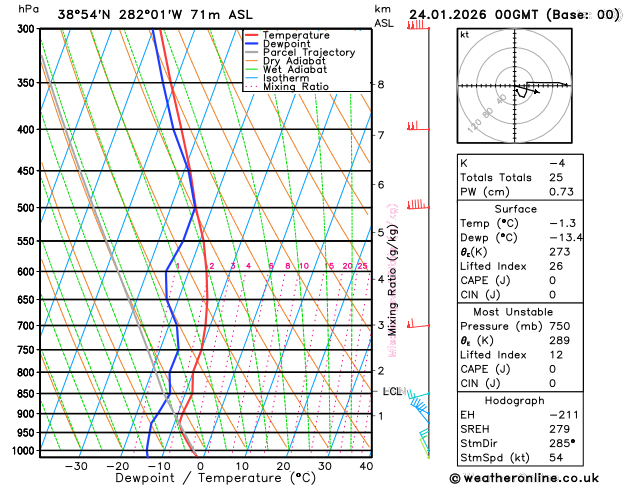Click the 'Surface' section heading
Image resolution: width=629 pixels, height=486 pixels.
515,209
